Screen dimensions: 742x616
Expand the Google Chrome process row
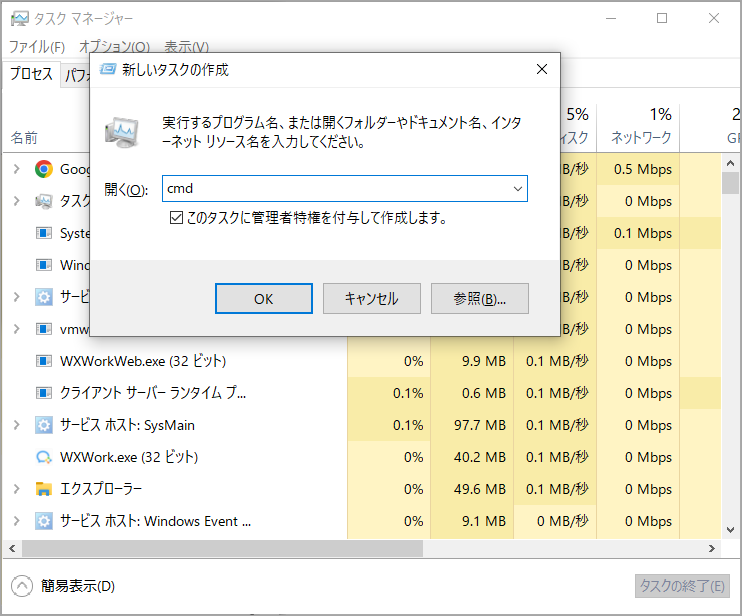point(17,169)
